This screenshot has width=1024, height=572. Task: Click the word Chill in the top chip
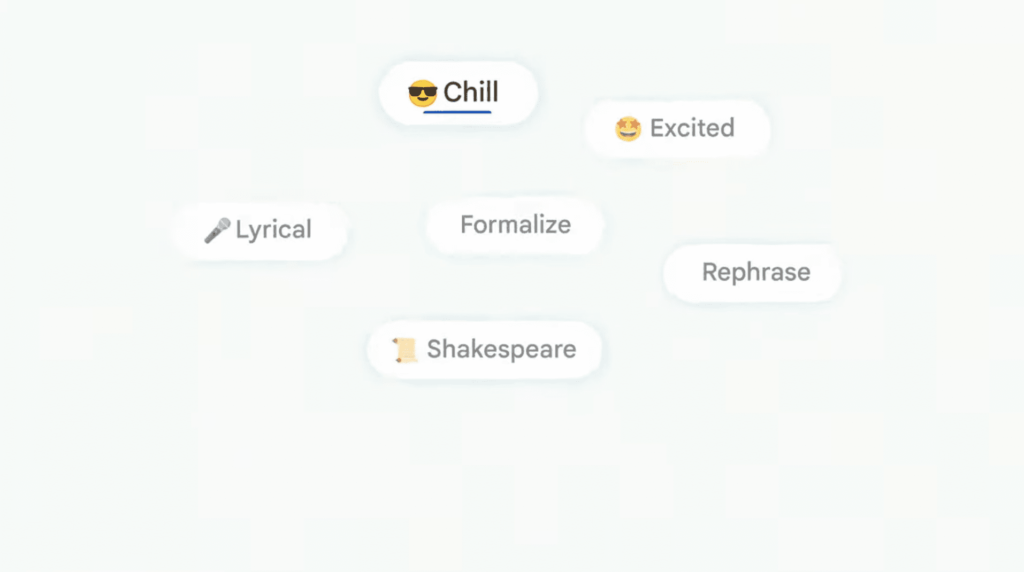tap(471, 92)
